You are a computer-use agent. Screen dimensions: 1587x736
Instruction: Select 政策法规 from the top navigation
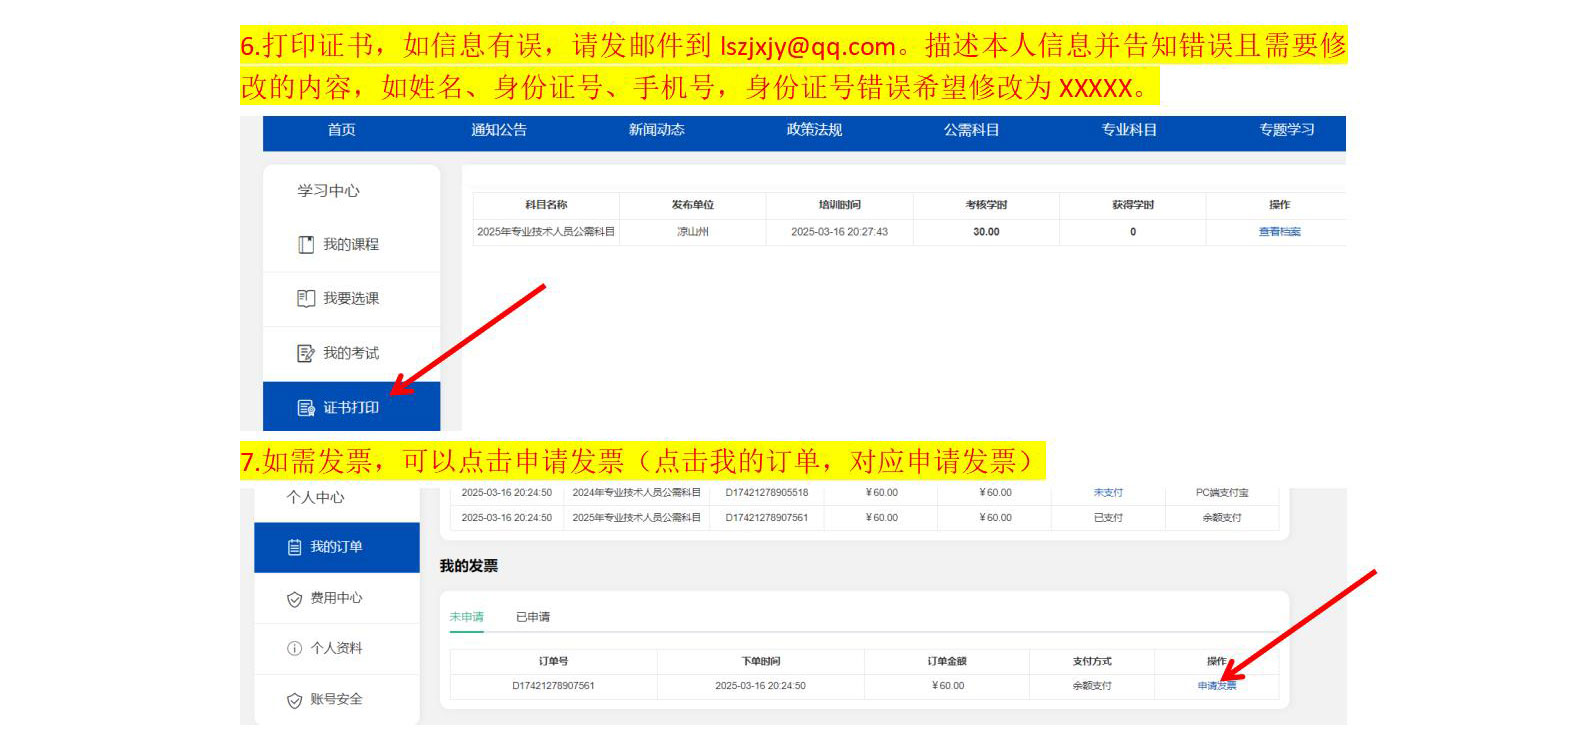coord(814,130)
